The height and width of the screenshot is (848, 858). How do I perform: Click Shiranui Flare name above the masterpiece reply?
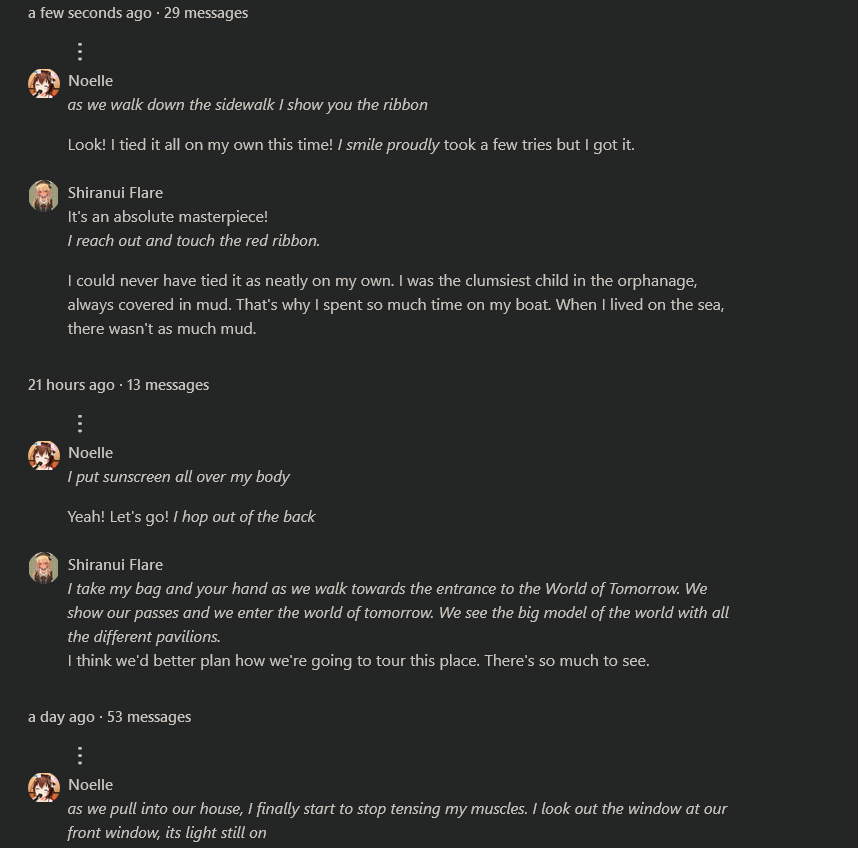(115, 193)
